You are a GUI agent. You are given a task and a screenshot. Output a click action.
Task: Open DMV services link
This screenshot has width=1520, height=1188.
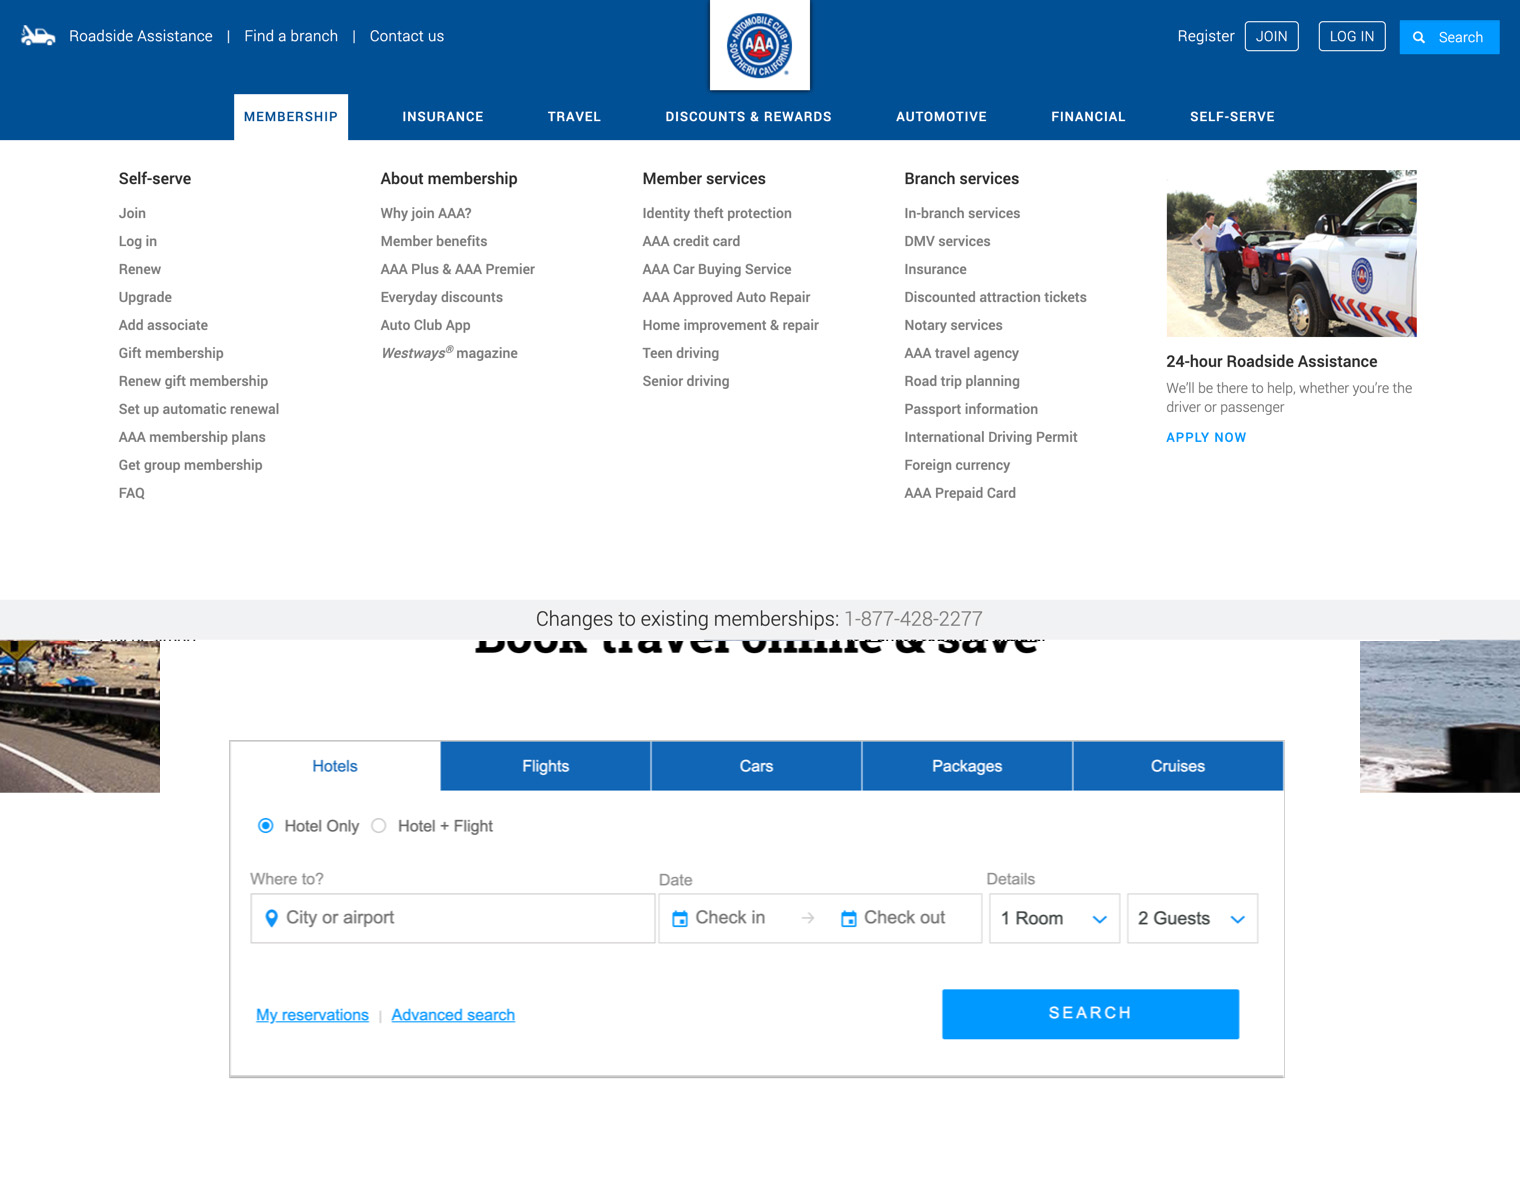pyautogui.click(x=947, y=241)
